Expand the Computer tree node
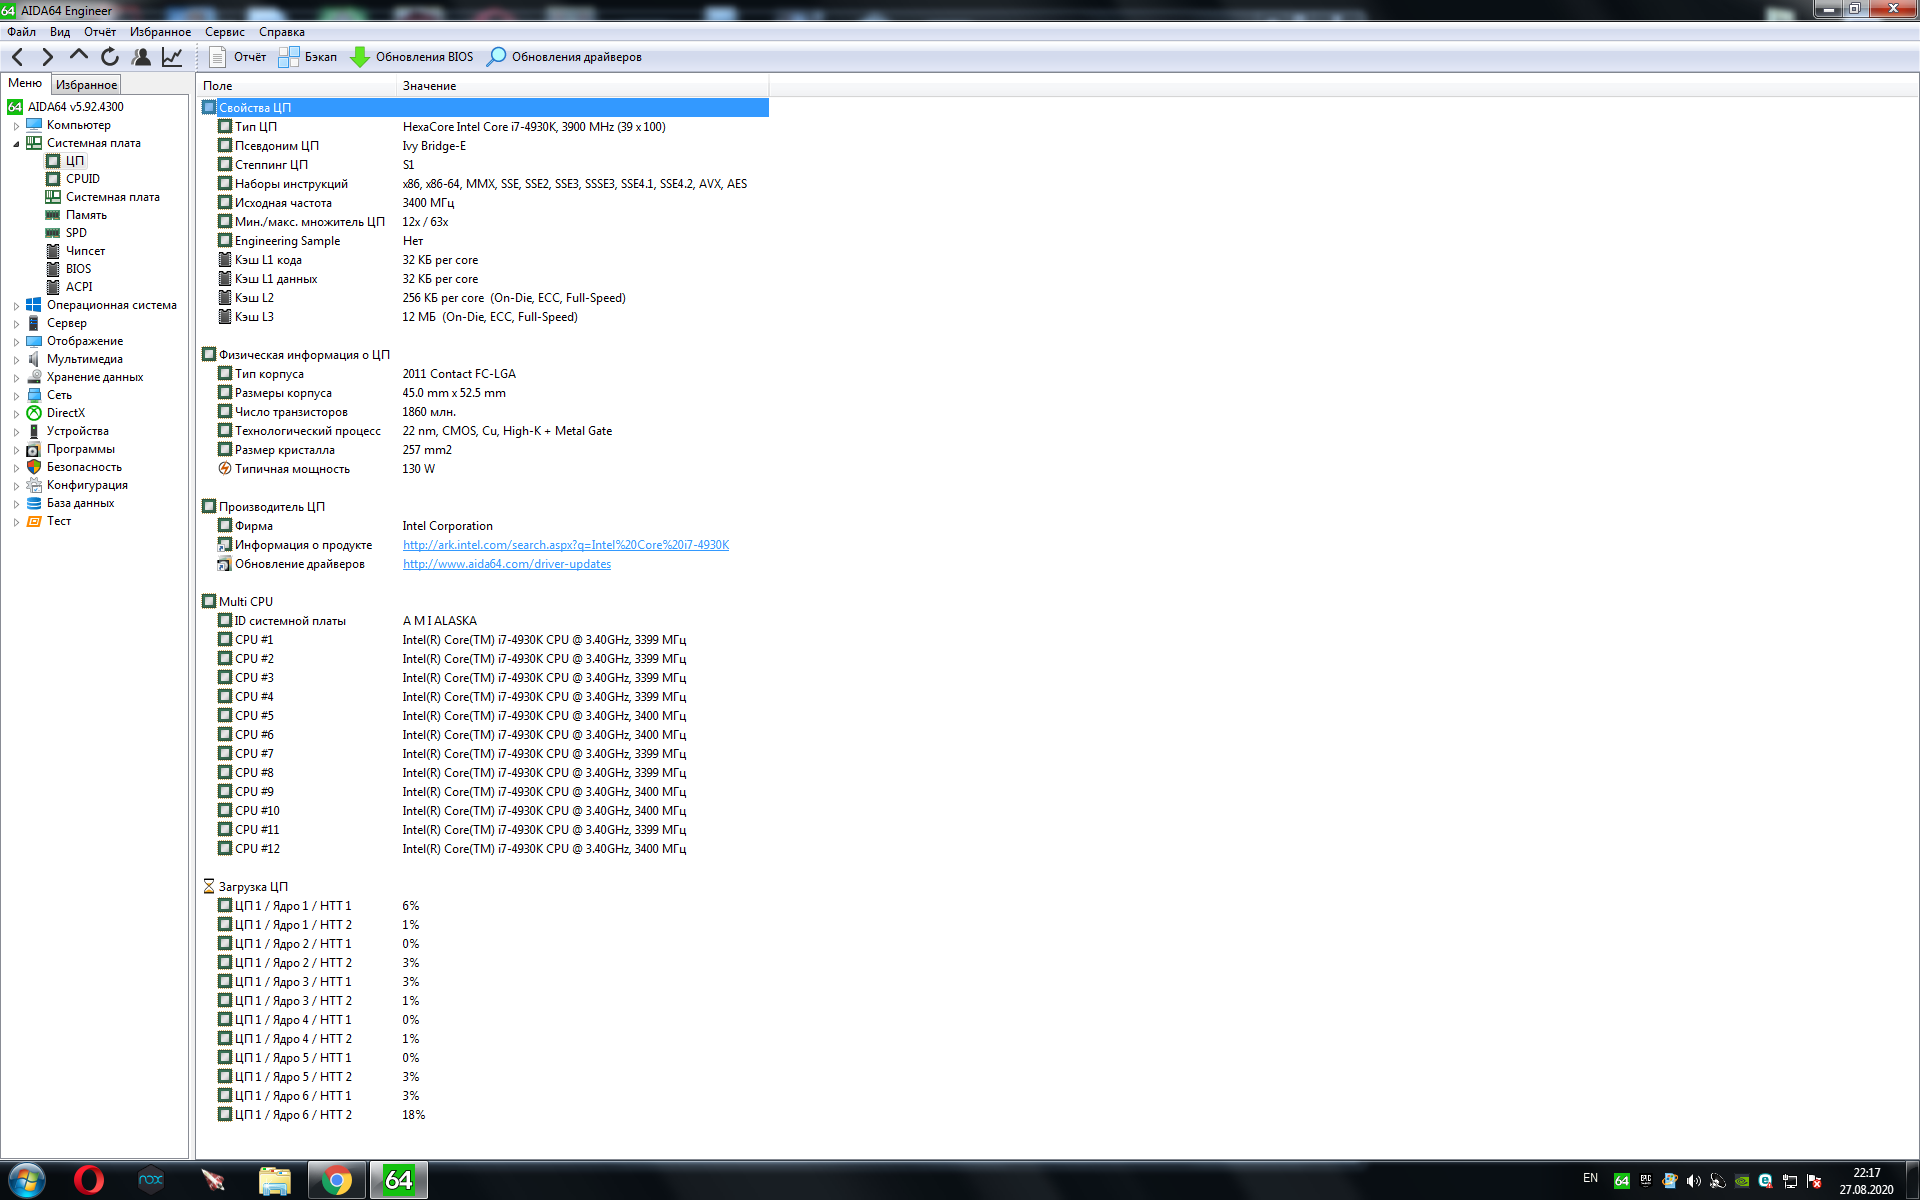This screenshot has width=1920, height=1200. [16, 126]
